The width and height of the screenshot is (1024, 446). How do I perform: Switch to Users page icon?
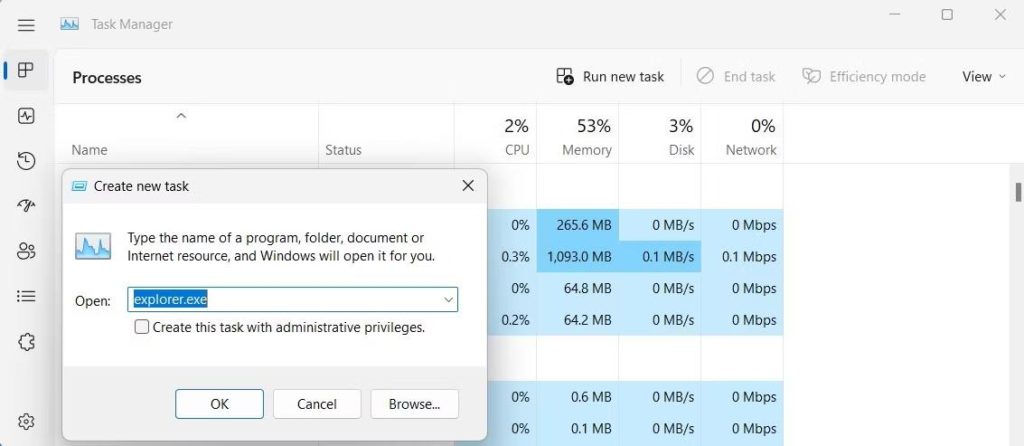(27, 251)
